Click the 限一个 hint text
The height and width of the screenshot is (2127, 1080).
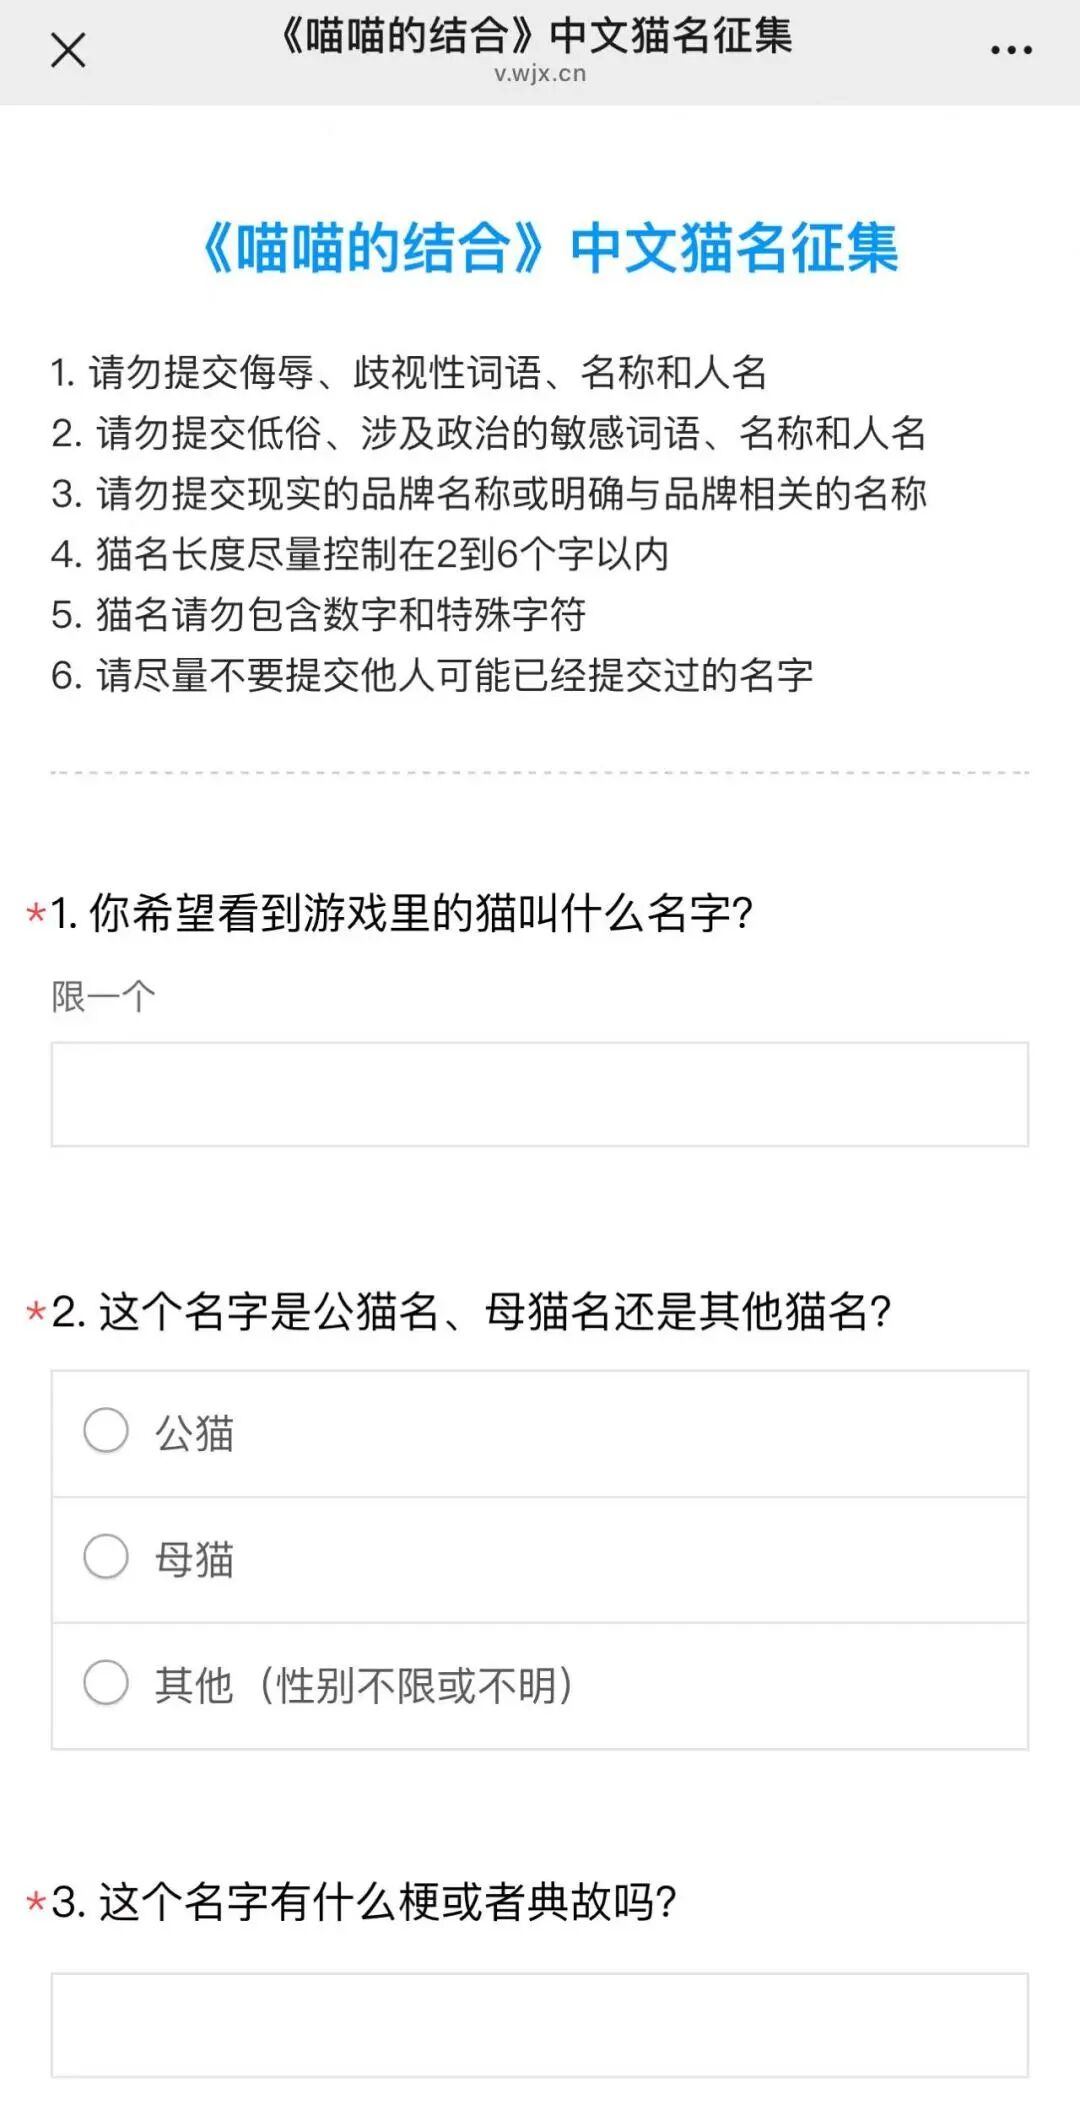point(104,997)
